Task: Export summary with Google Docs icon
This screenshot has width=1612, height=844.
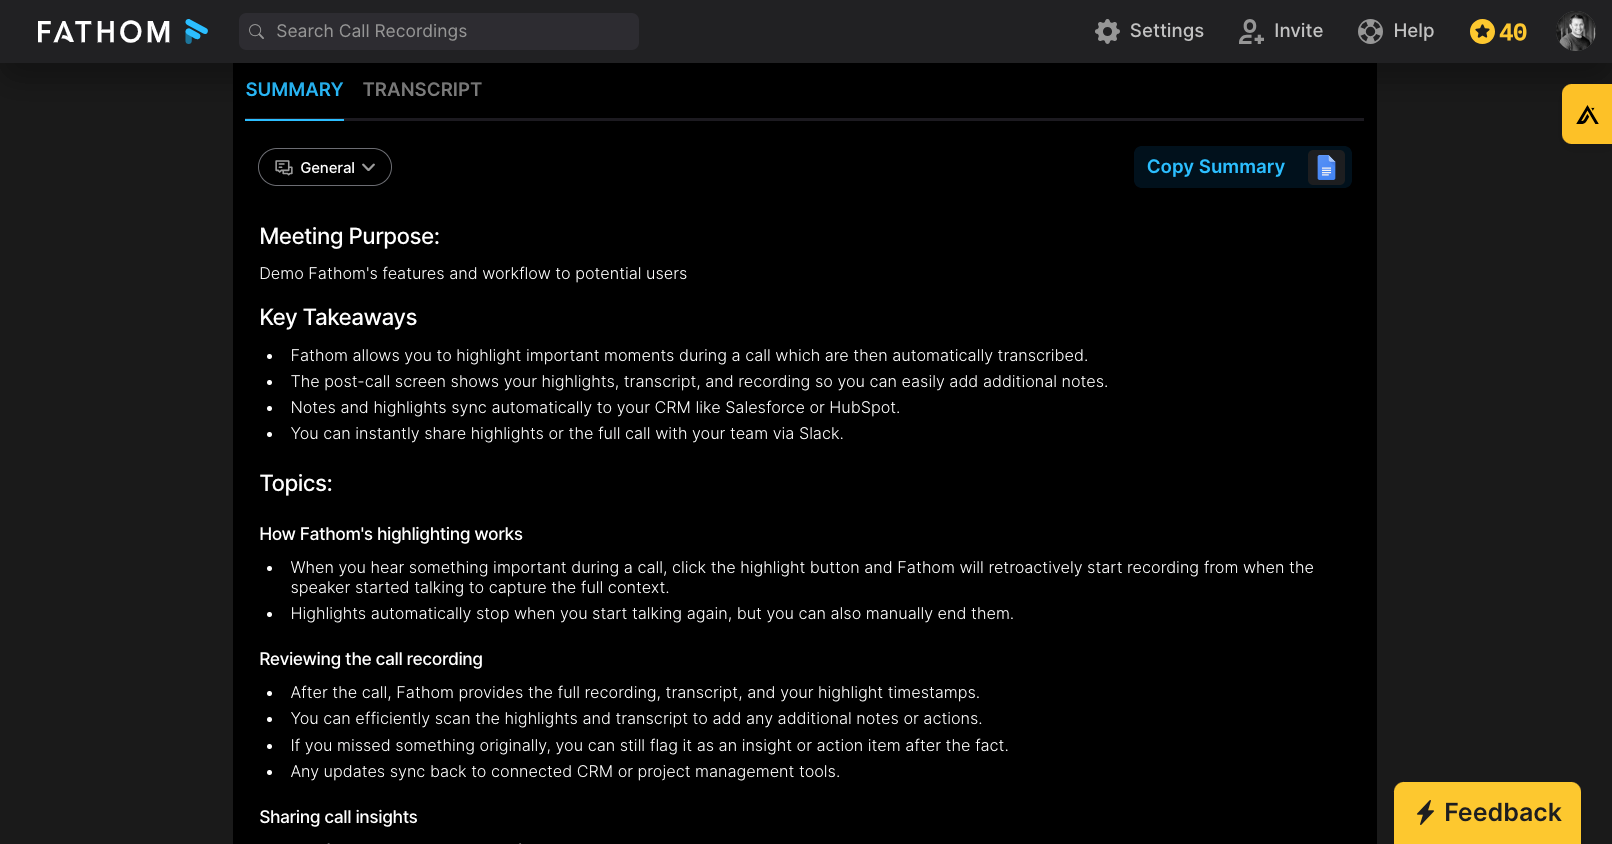Action: 1326,167
